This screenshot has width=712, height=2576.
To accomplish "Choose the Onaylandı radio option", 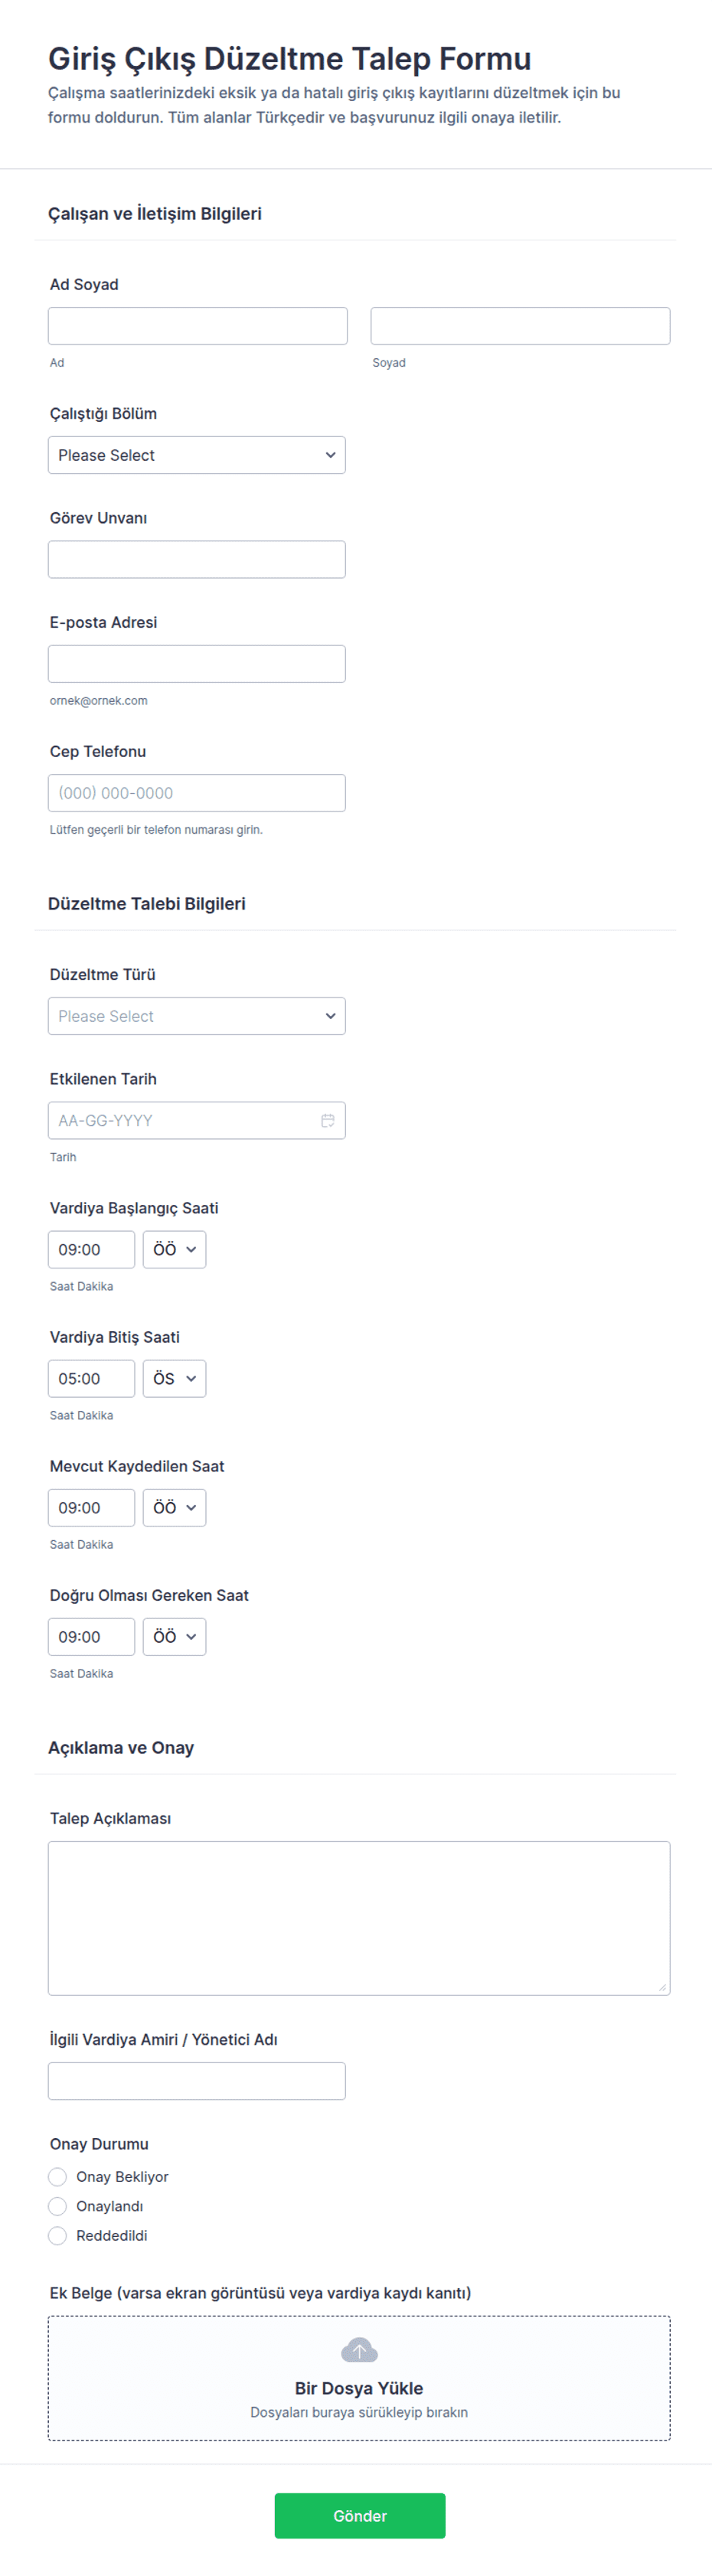I will tap(58, 2206).
